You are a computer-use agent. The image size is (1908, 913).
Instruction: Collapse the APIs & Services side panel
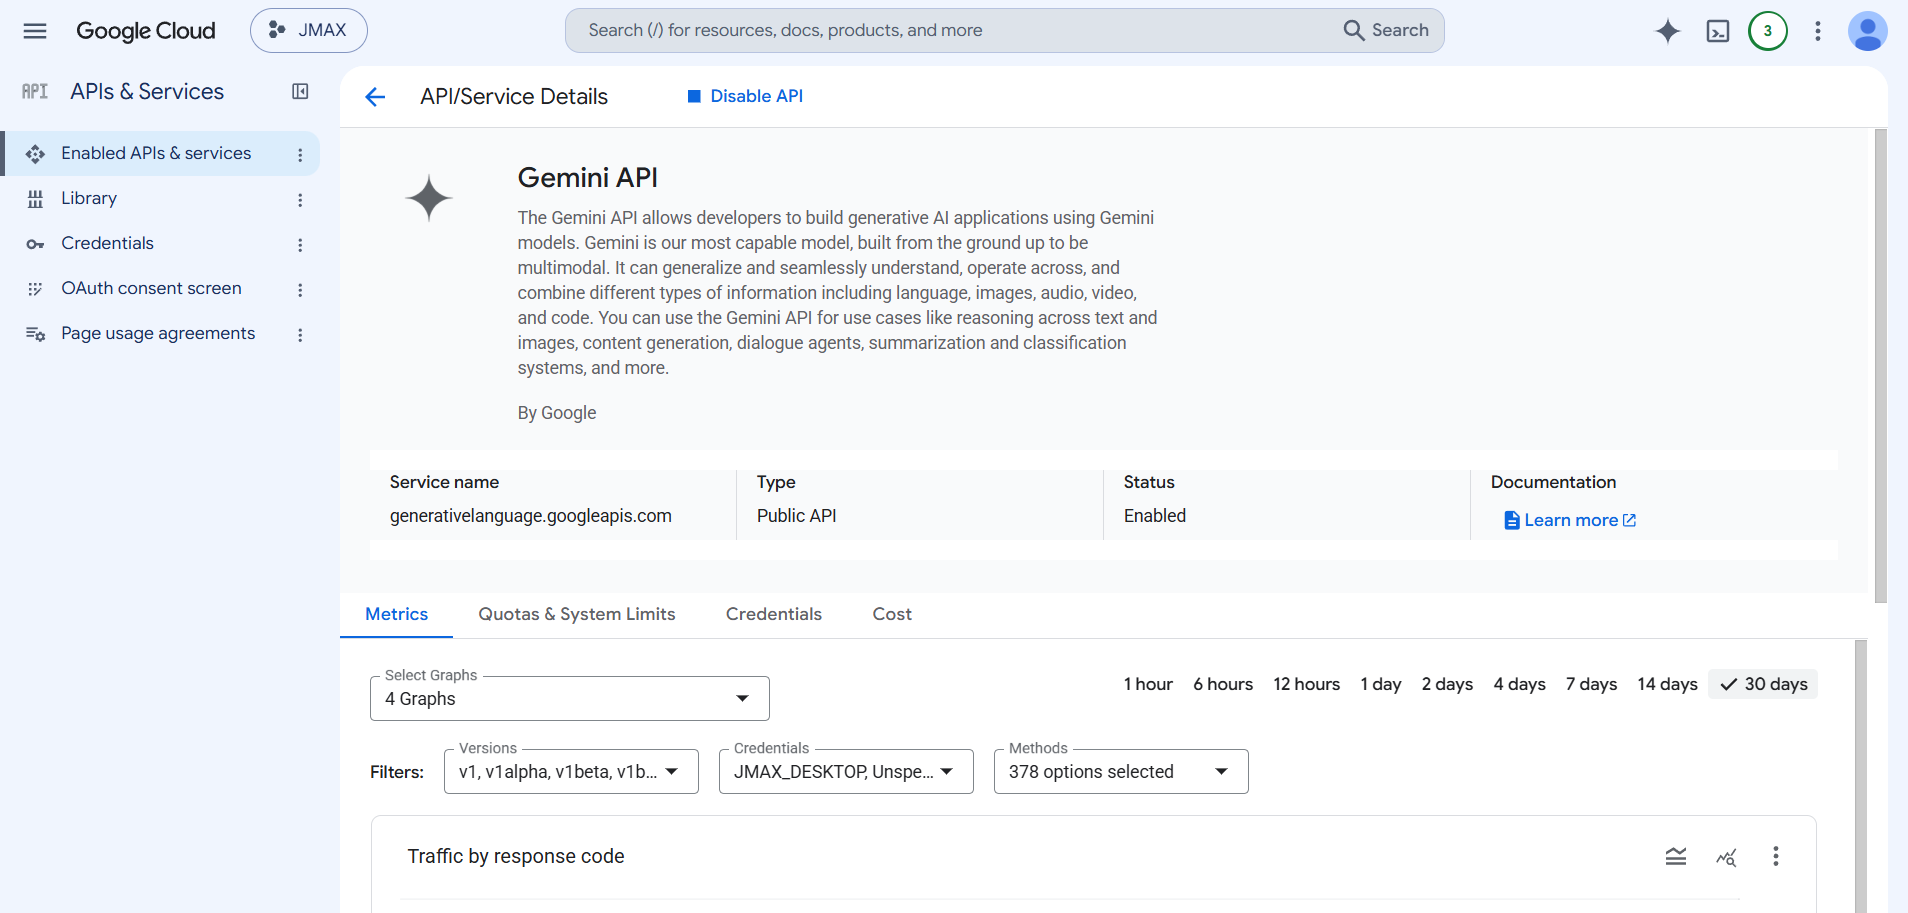coord(300,91)
